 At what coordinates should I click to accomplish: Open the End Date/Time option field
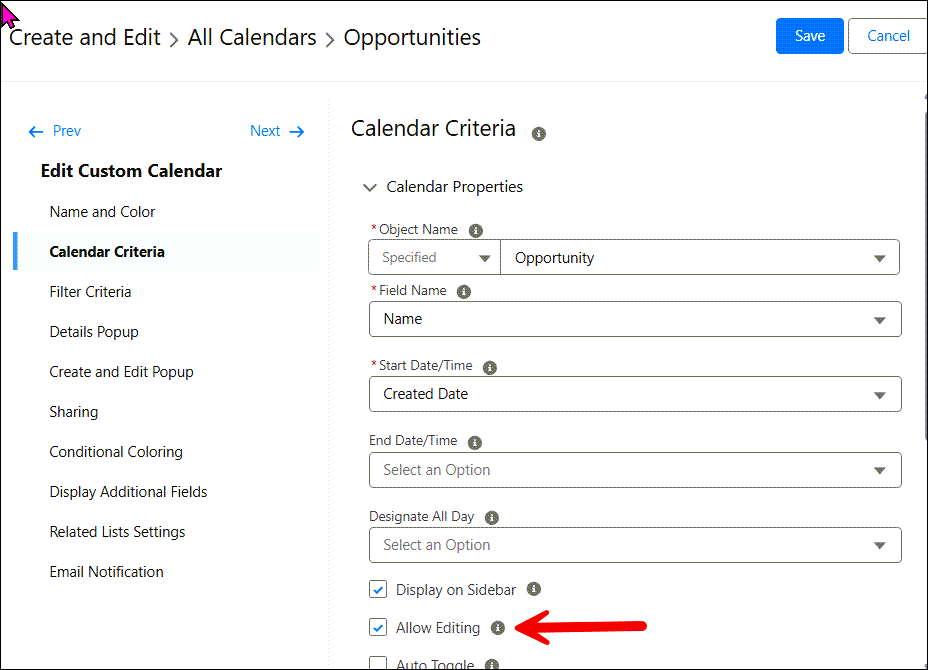pyautogui.click(x=635, y=470)
